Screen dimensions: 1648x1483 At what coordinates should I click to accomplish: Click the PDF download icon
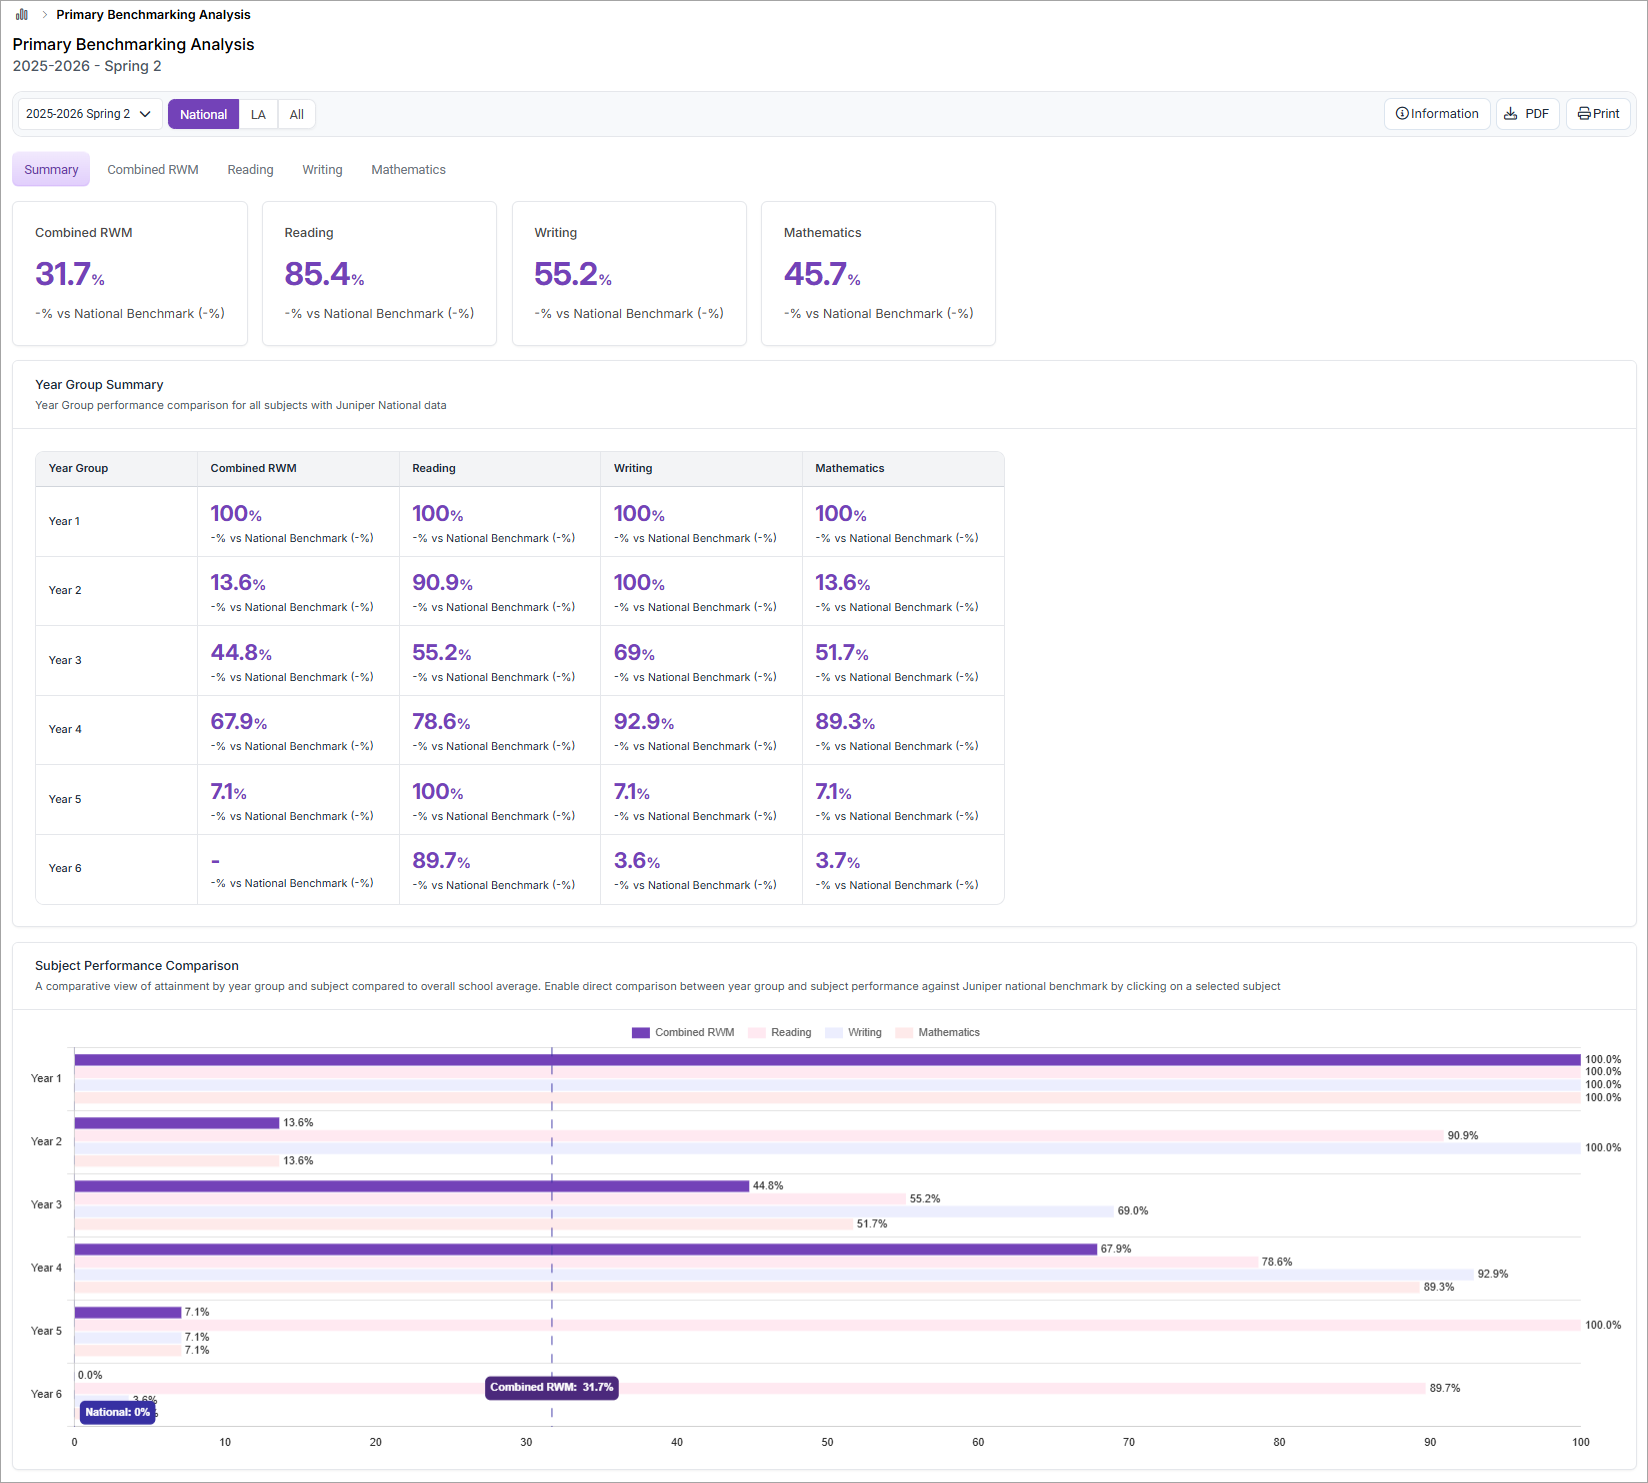(x=1511, y=114)
